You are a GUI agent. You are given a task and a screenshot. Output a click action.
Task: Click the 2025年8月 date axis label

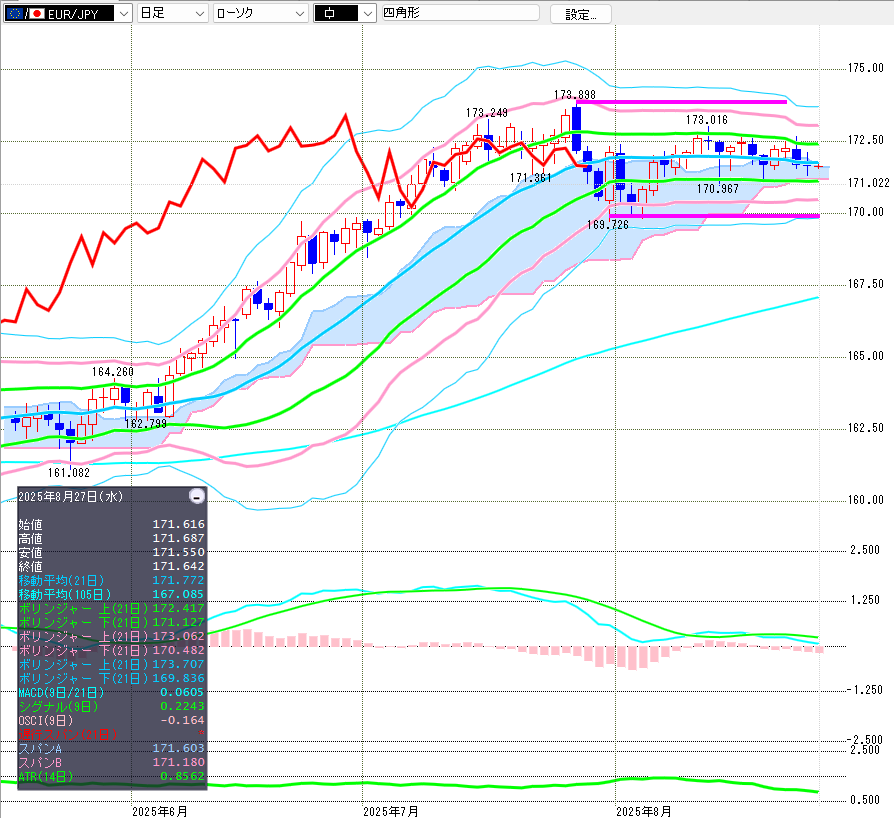tap(644, 811)
